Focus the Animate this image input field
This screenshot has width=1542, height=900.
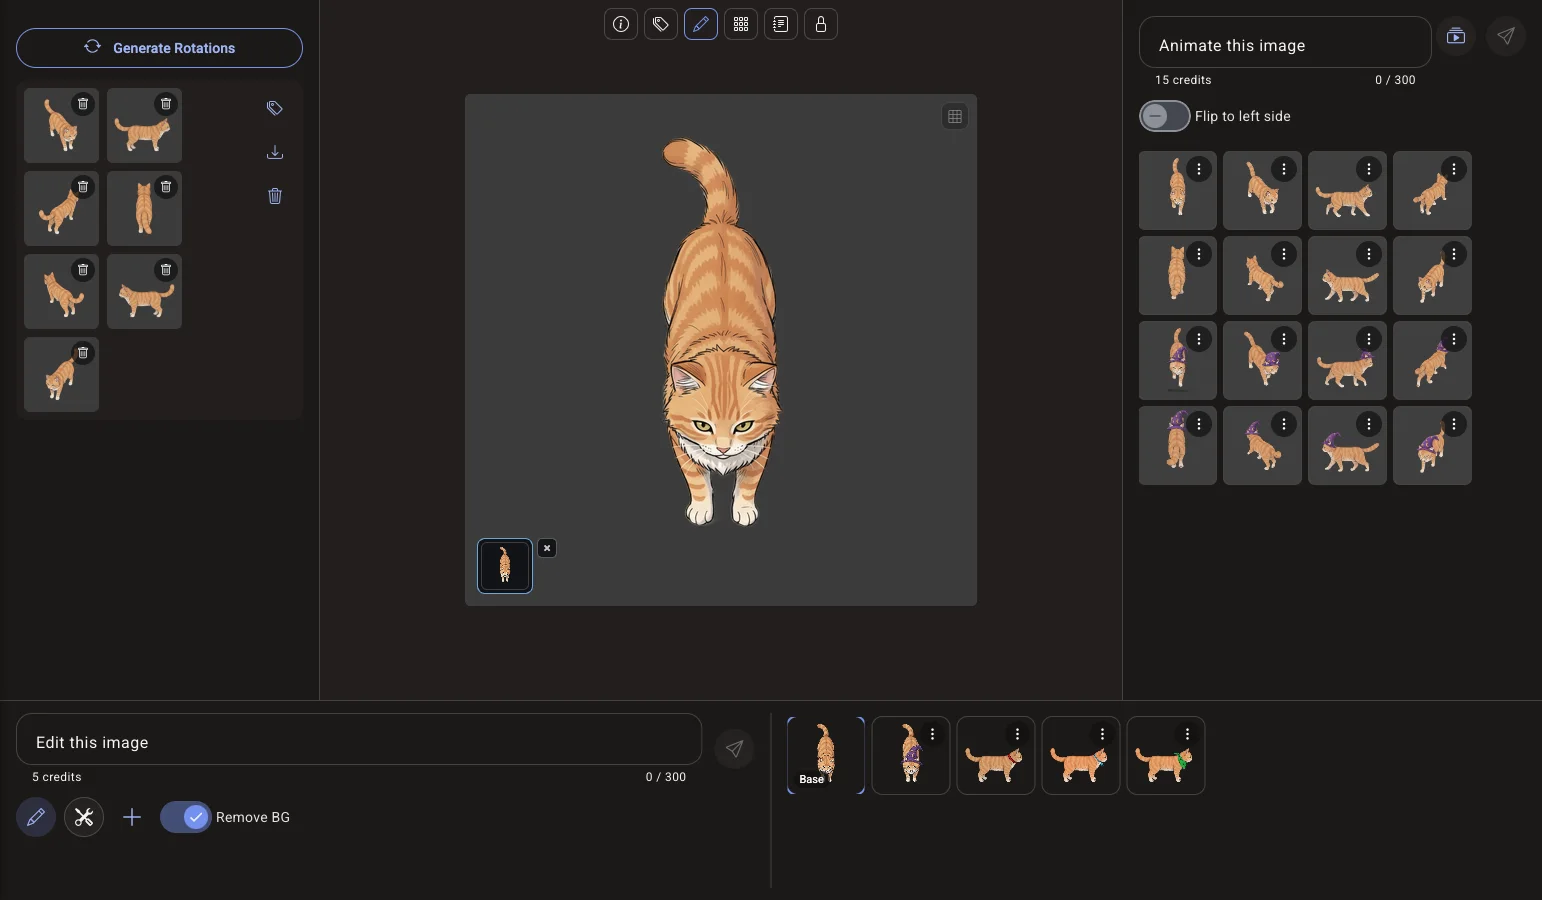1285,43
